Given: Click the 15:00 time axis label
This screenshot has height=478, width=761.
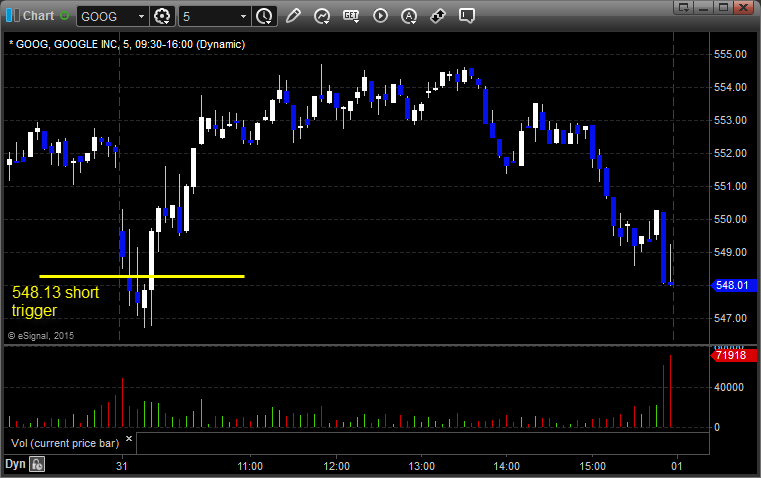Looking at the screenshot, I should (x=593, y=466).
